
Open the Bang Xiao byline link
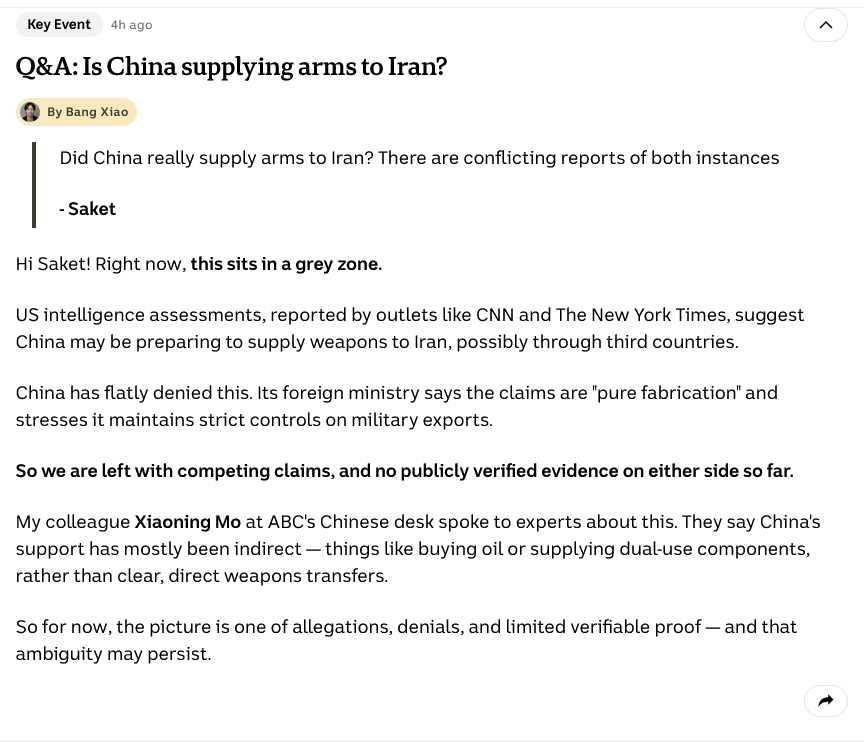pyautogui.click(x=88, y=112)
